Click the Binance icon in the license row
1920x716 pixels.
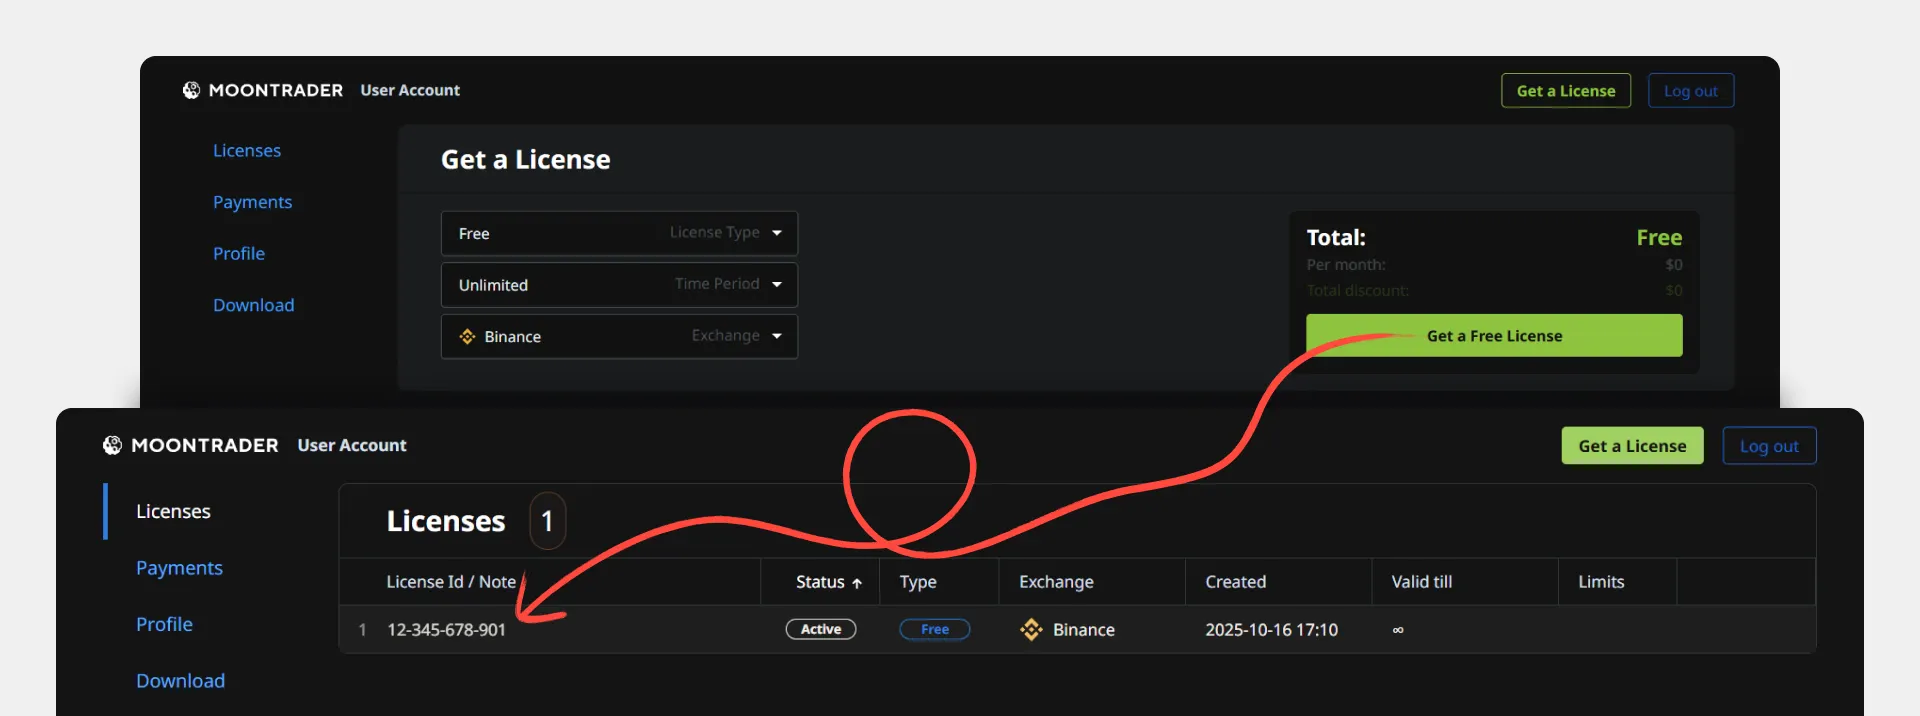coord(1031,630)
